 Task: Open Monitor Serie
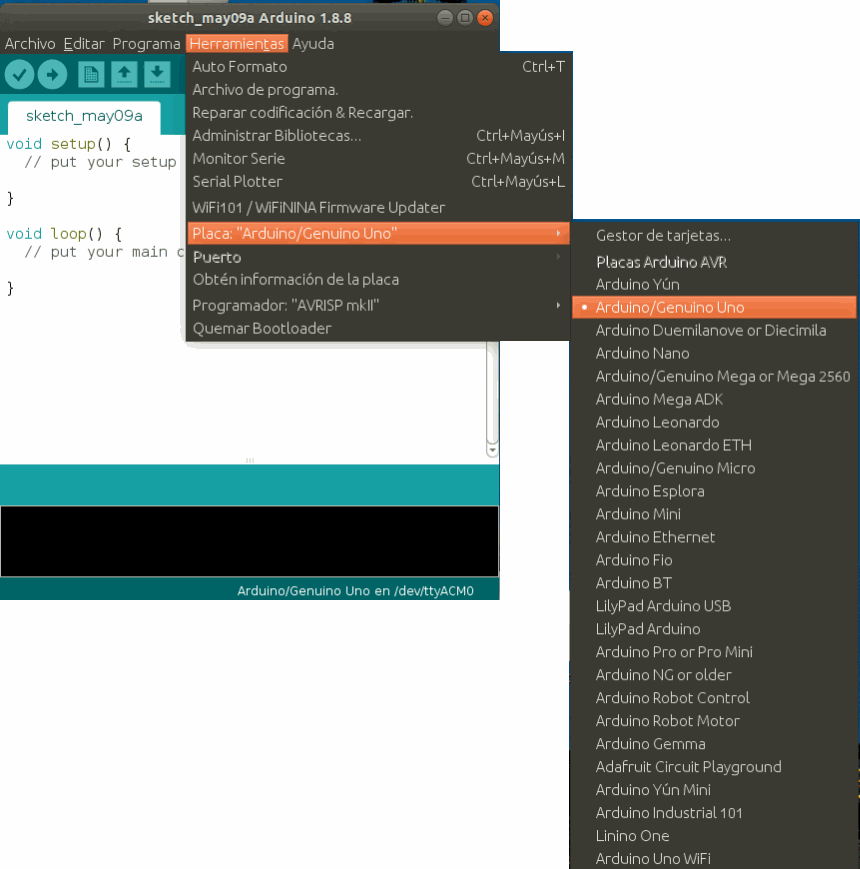[378, 159]
